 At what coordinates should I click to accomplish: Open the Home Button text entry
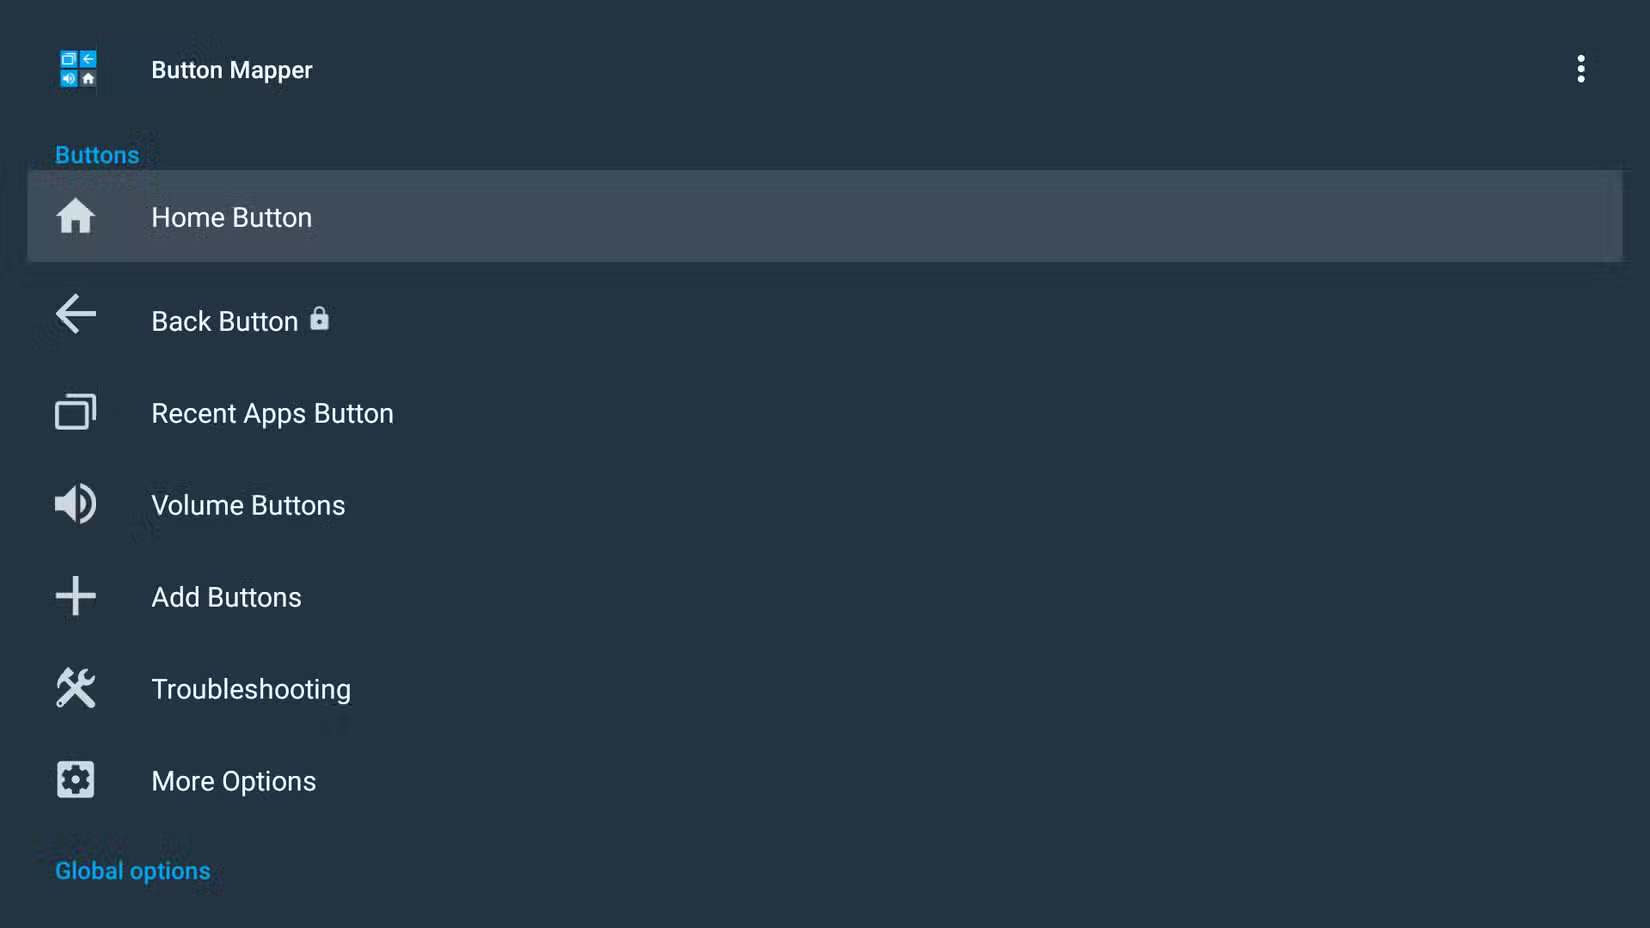pyautogui.click(x=231, y=217)
